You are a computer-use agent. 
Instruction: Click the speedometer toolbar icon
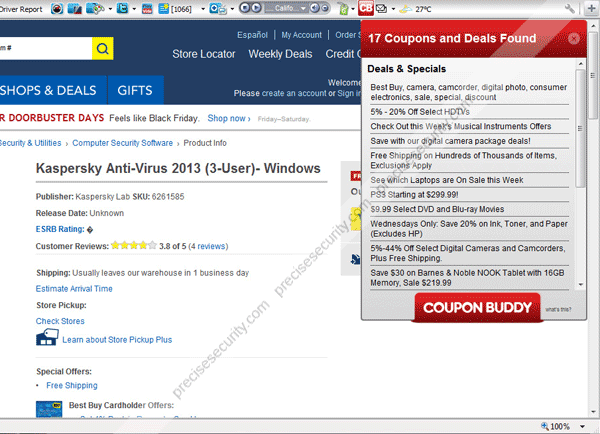(57, 8)
